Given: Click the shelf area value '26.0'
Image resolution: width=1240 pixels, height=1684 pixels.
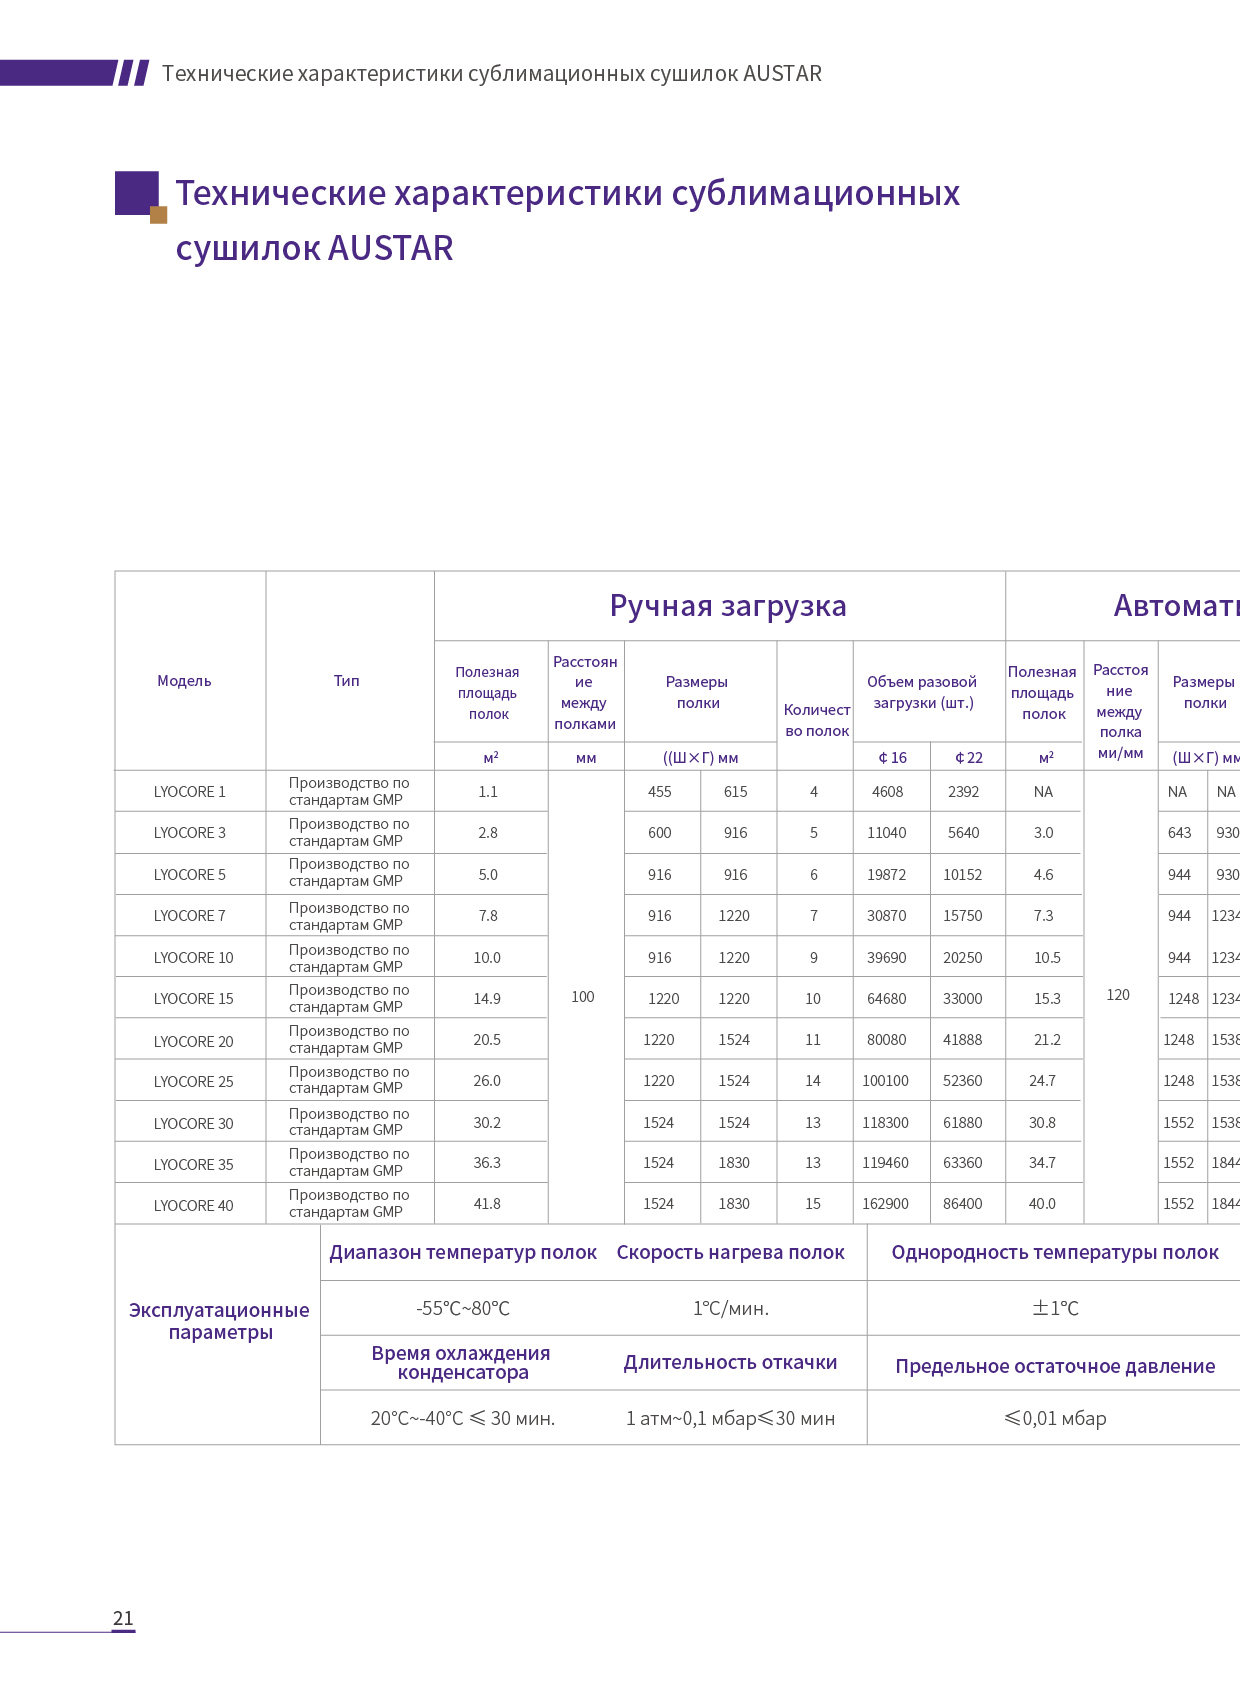Looking at the screenshot, I should point(487,1081).
